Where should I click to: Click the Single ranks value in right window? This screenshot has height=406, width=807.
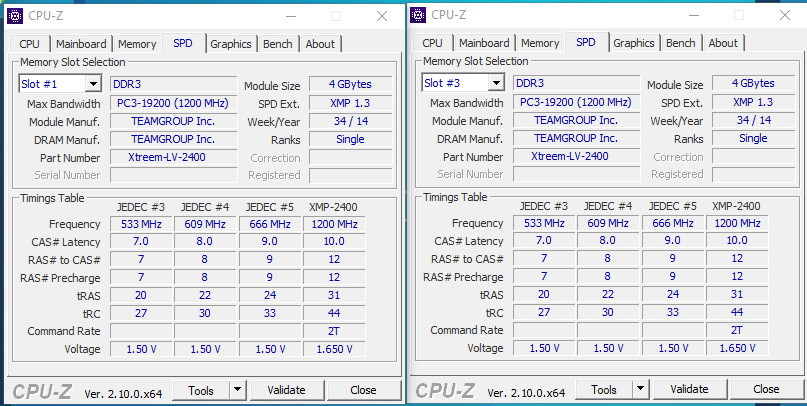click(x=753, y=138)
